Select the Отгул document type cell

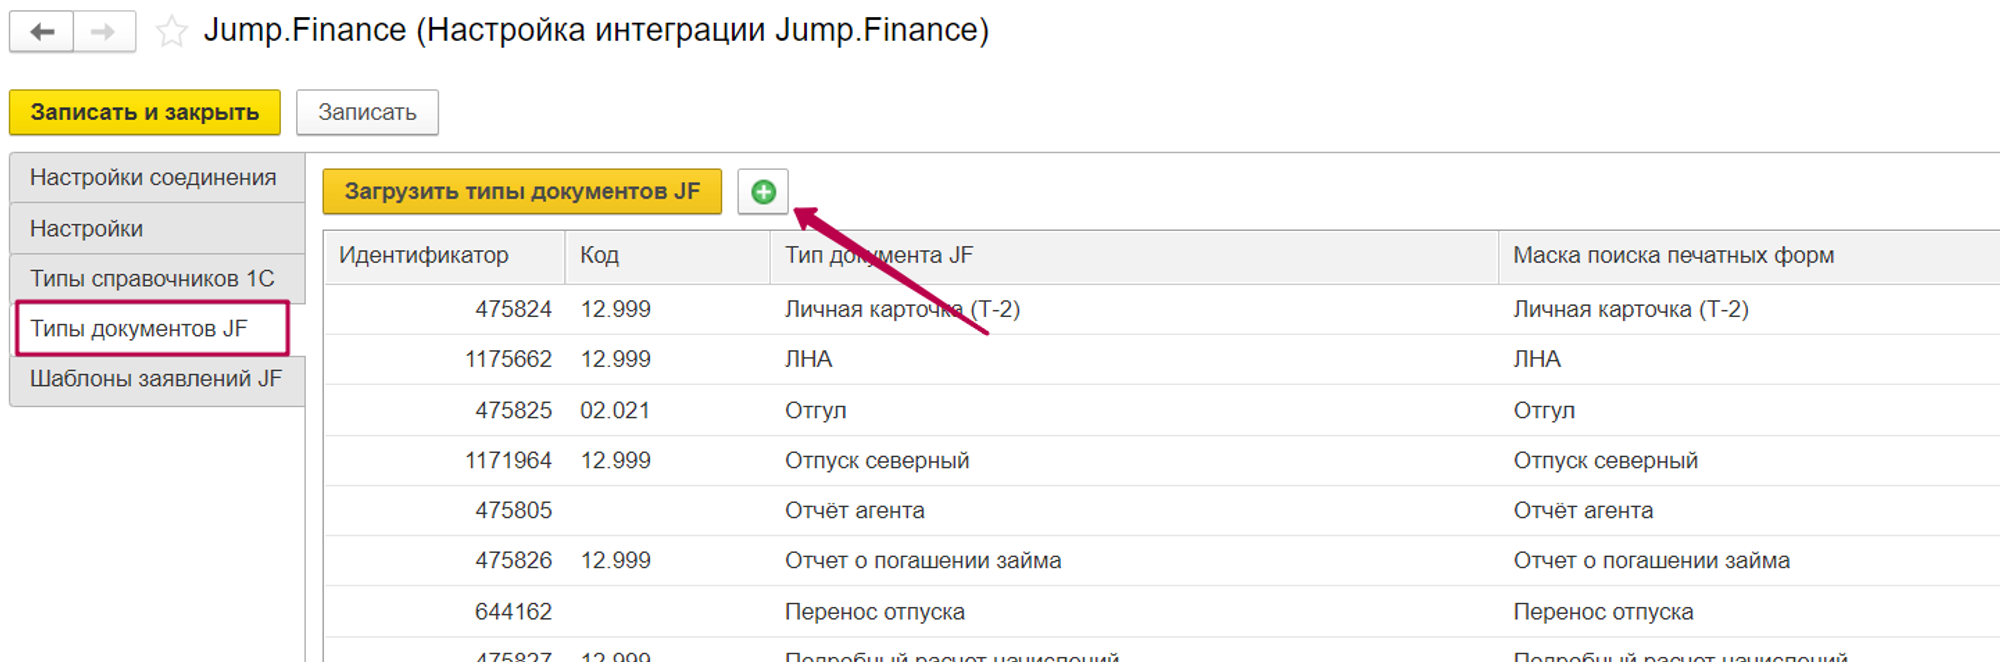coord(816,411)
